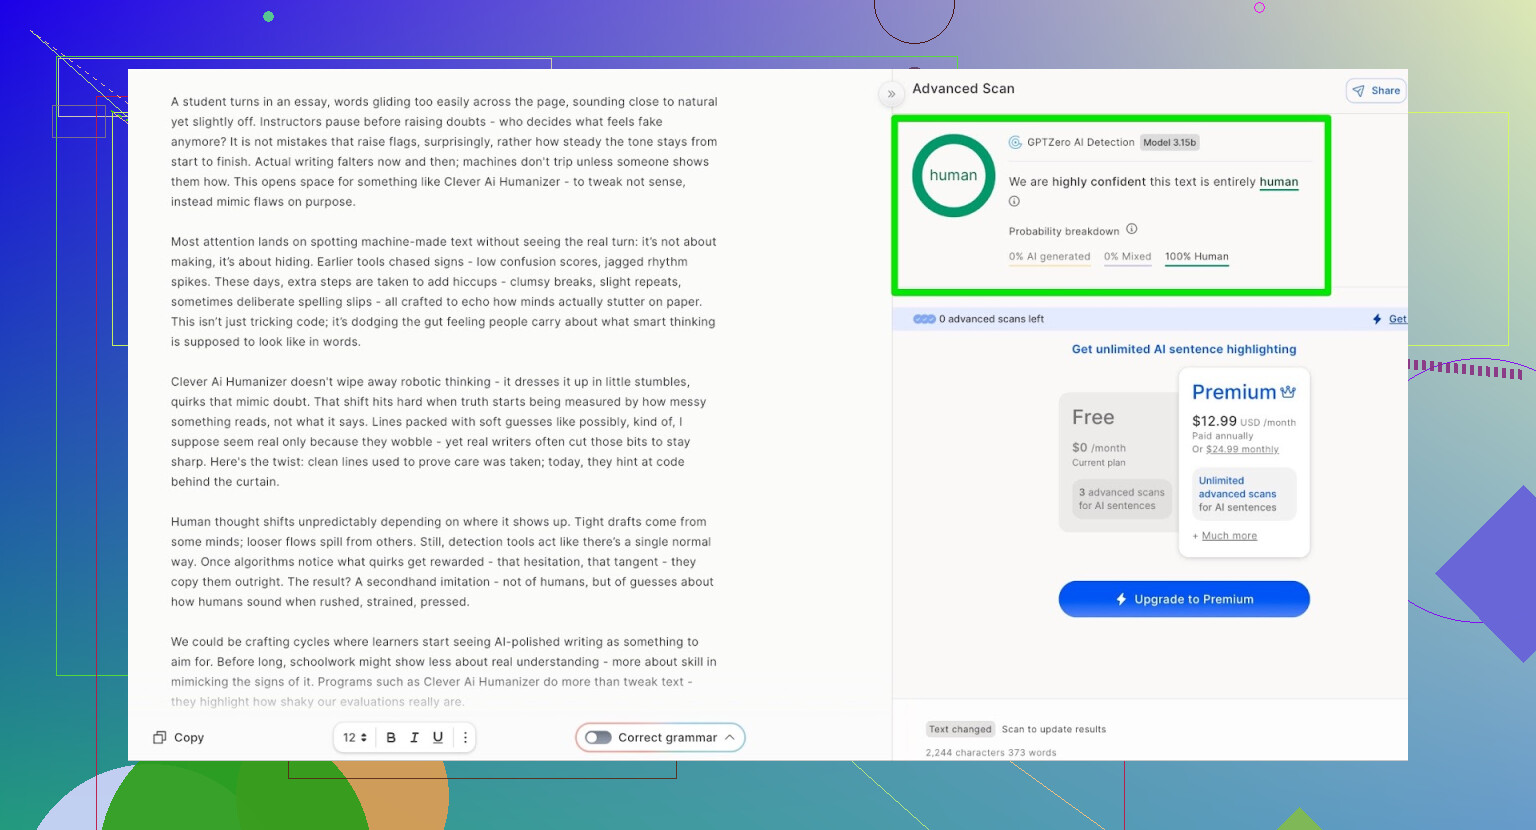Image resolution: width=1536 pixels, height=830 pixels.
Task: Click the $24.99 monthly pricing link
Action: point(1242,450)
